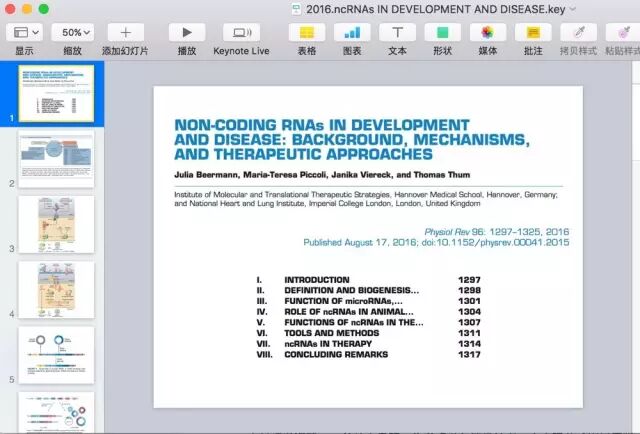The image size is (640, 434).
Task: Select slide 2 thumbnail in navigator
Action: [x=56, y=159]
